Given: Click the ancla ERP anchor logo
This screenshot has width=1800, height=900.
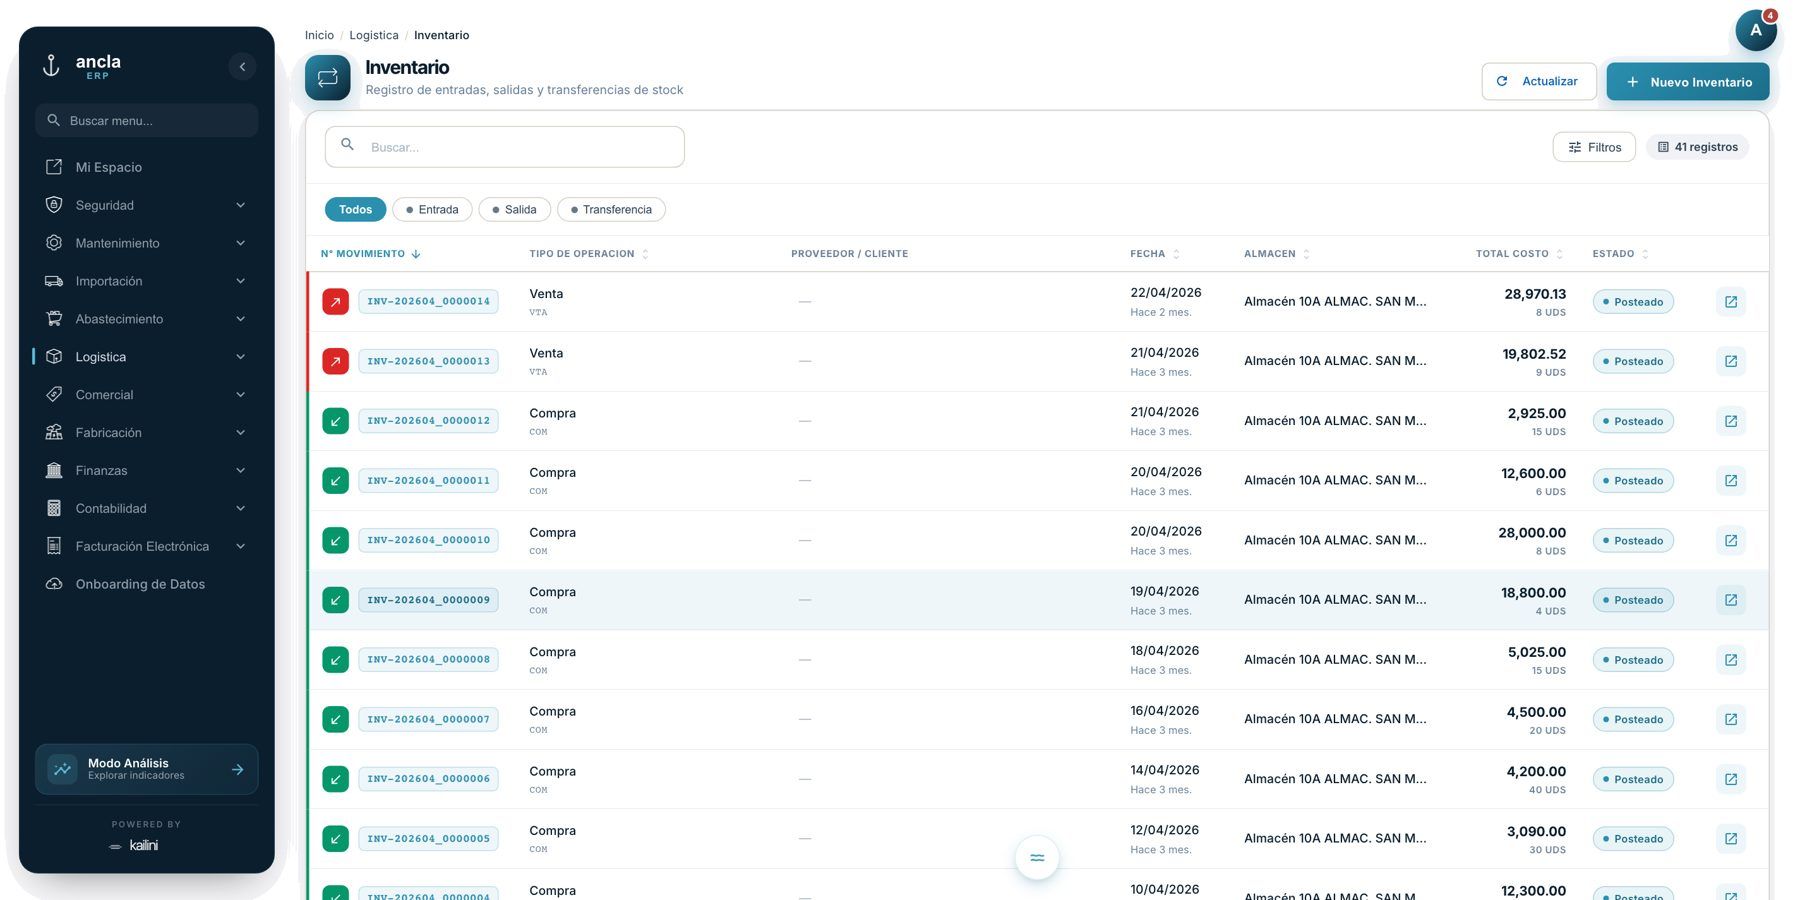Looking at the screenshot, I should 51,66.
